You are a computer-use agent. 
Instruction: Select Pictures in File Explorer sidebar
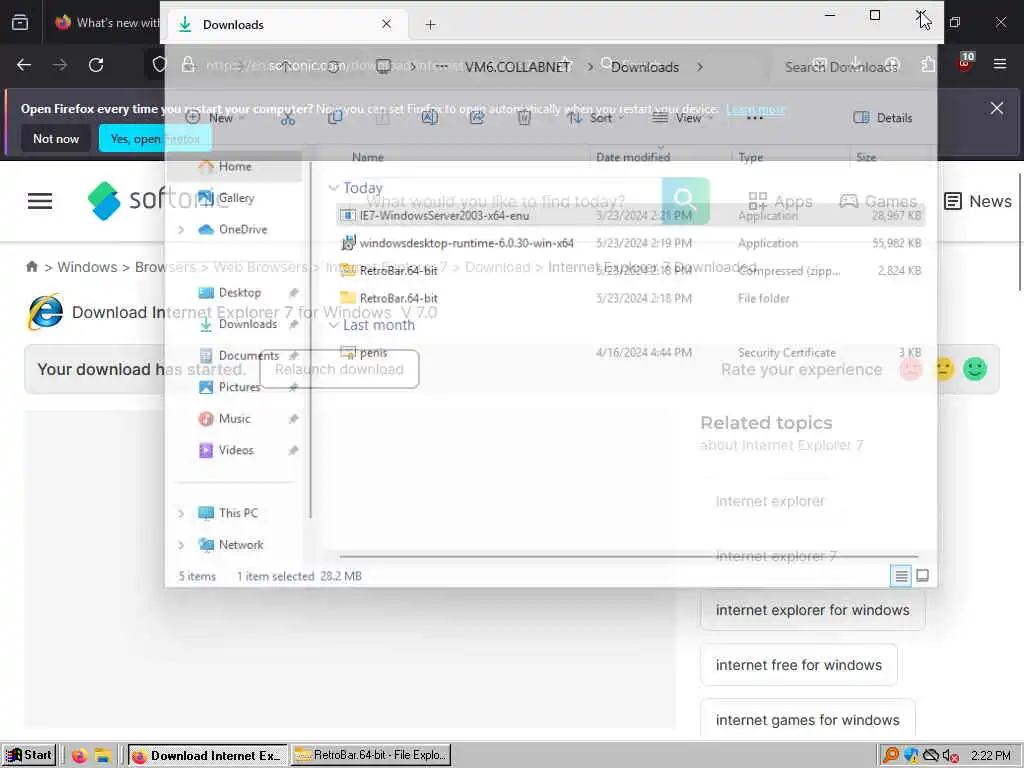pyautogui.click(x=234, y=387)
